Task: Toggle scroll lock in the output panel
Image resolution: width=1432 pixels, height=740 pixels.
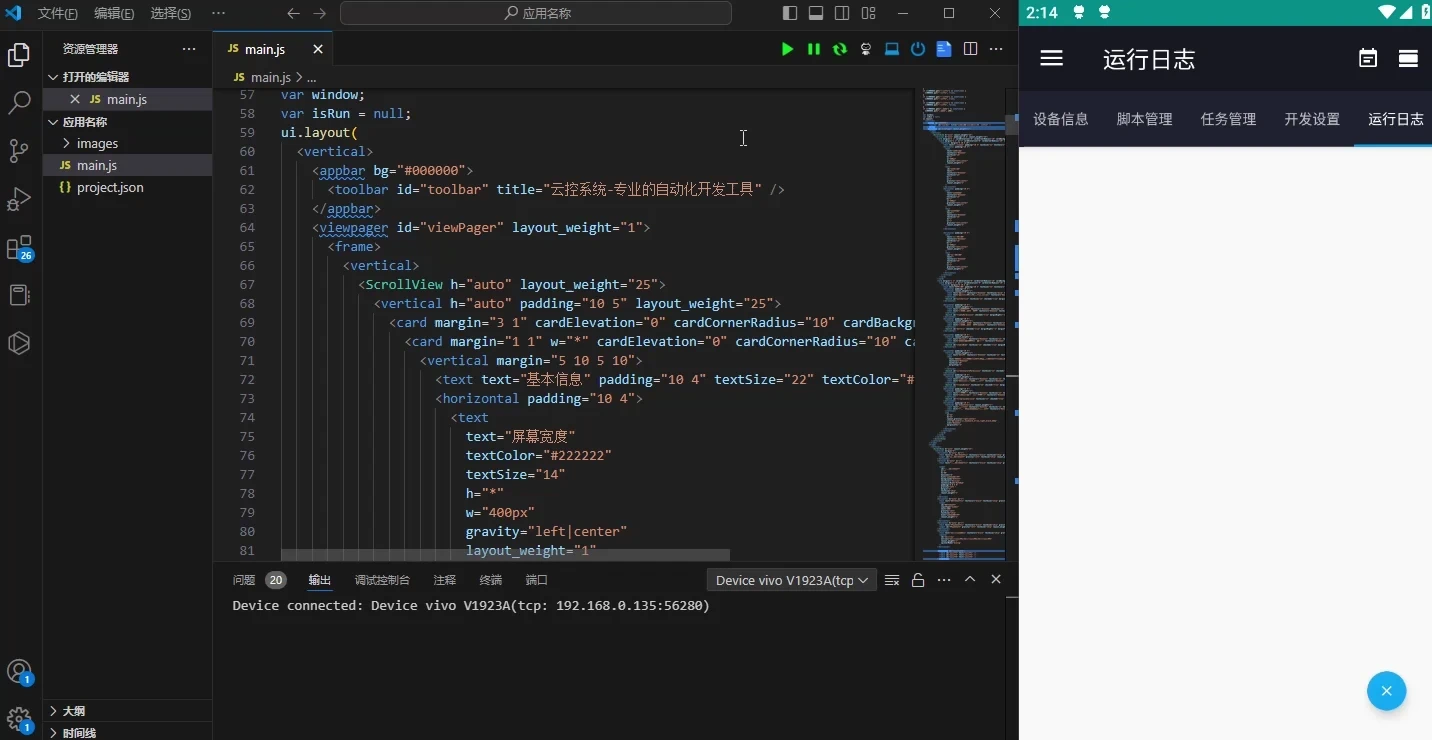Action: pos(917,580)
